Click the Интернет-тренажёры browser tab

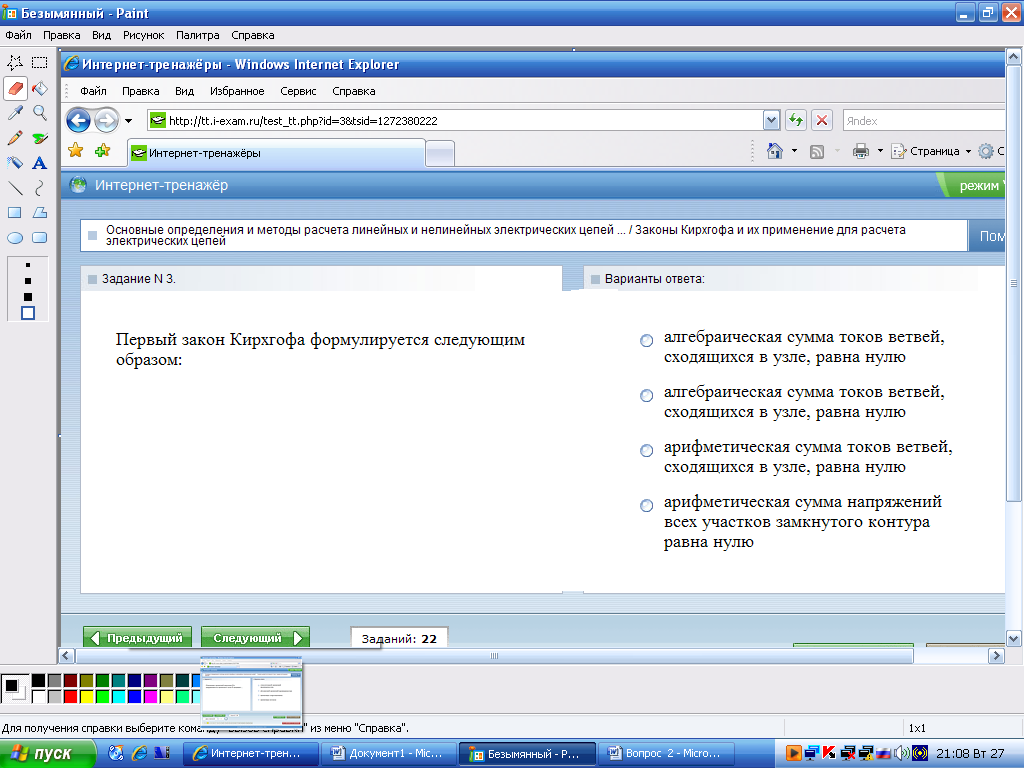click(x=276, y=153)
